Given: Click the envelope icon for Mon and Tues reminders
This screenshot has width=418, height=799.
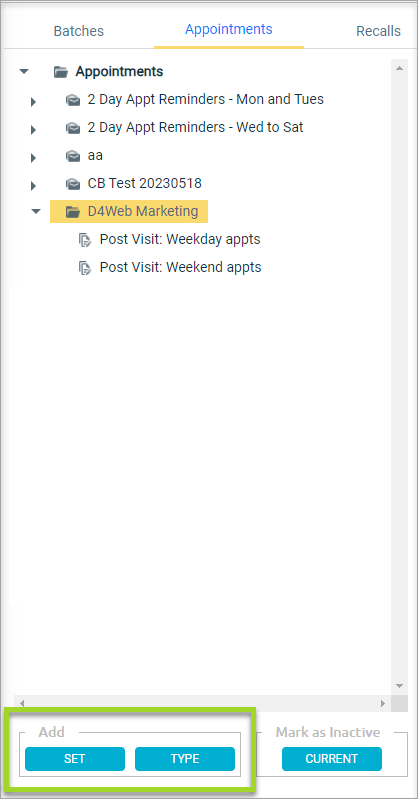Looking at the screenshot, I should pyautogui.click(x=73, y=100).
